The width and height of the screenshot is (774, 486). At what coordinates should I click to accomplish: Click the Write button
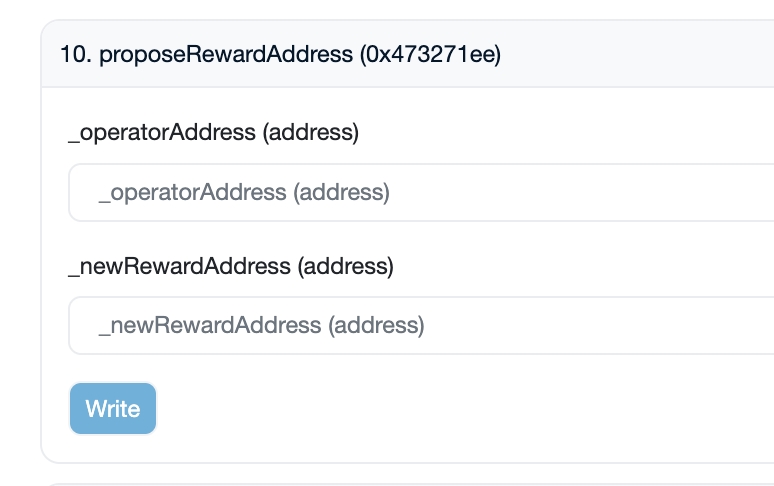point(113,409)
